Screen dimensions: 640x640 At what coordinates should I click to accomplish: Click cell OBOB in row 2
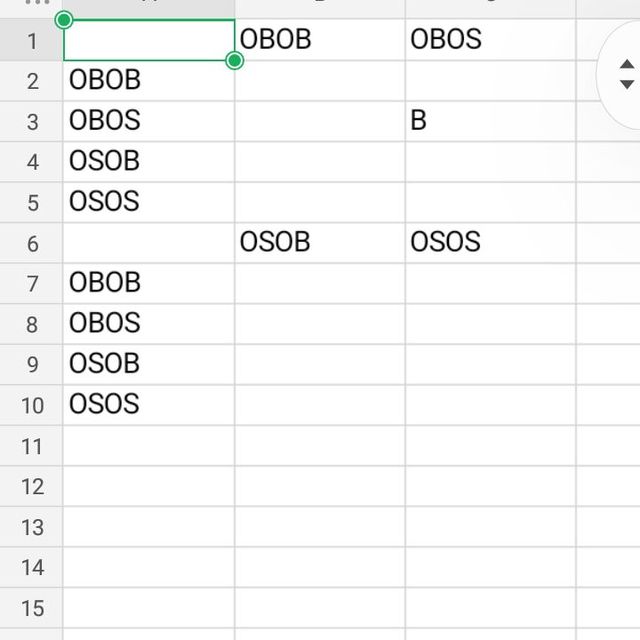(x=149, y=81)
